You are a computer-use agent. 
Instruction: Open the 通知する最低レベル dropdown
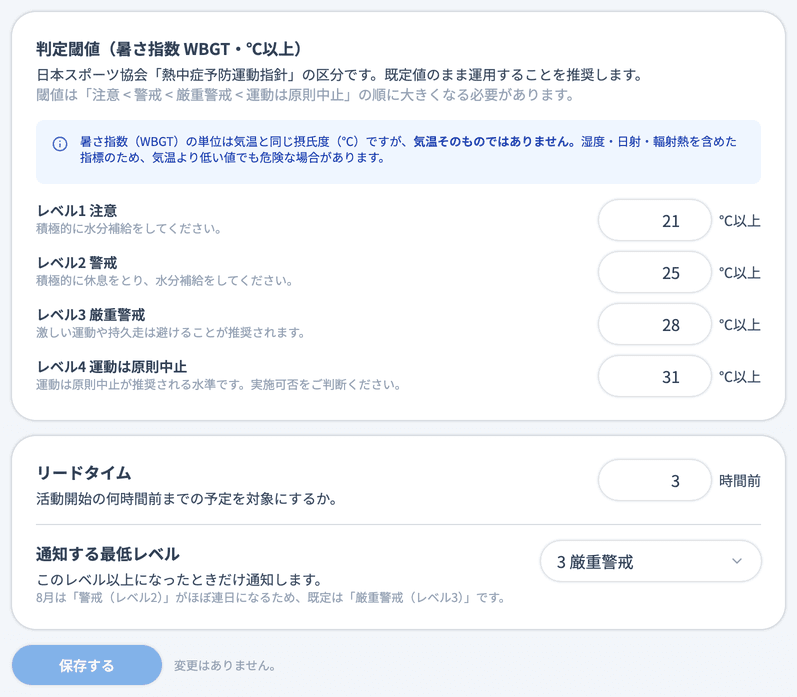coord(651,561)
